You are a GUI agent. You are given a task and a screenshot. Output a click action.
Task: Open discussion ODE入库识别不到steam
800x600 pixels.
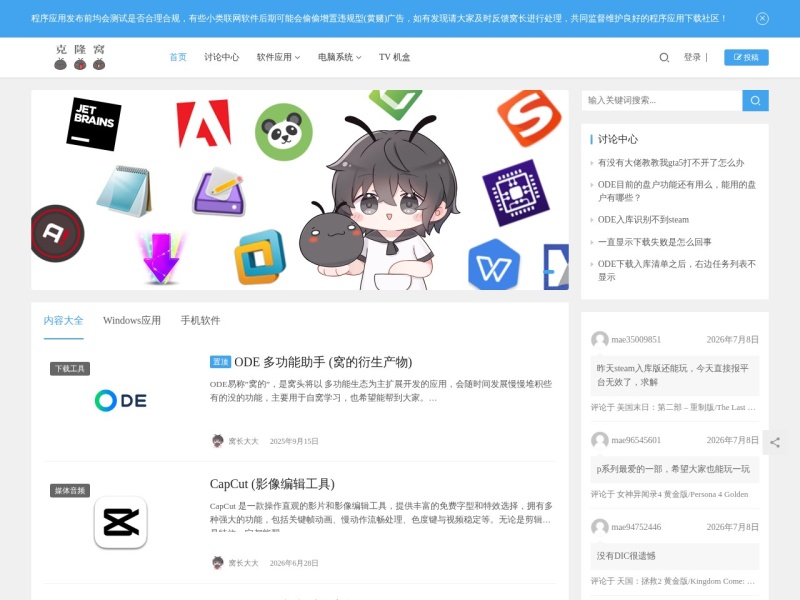tap(643, 220)
